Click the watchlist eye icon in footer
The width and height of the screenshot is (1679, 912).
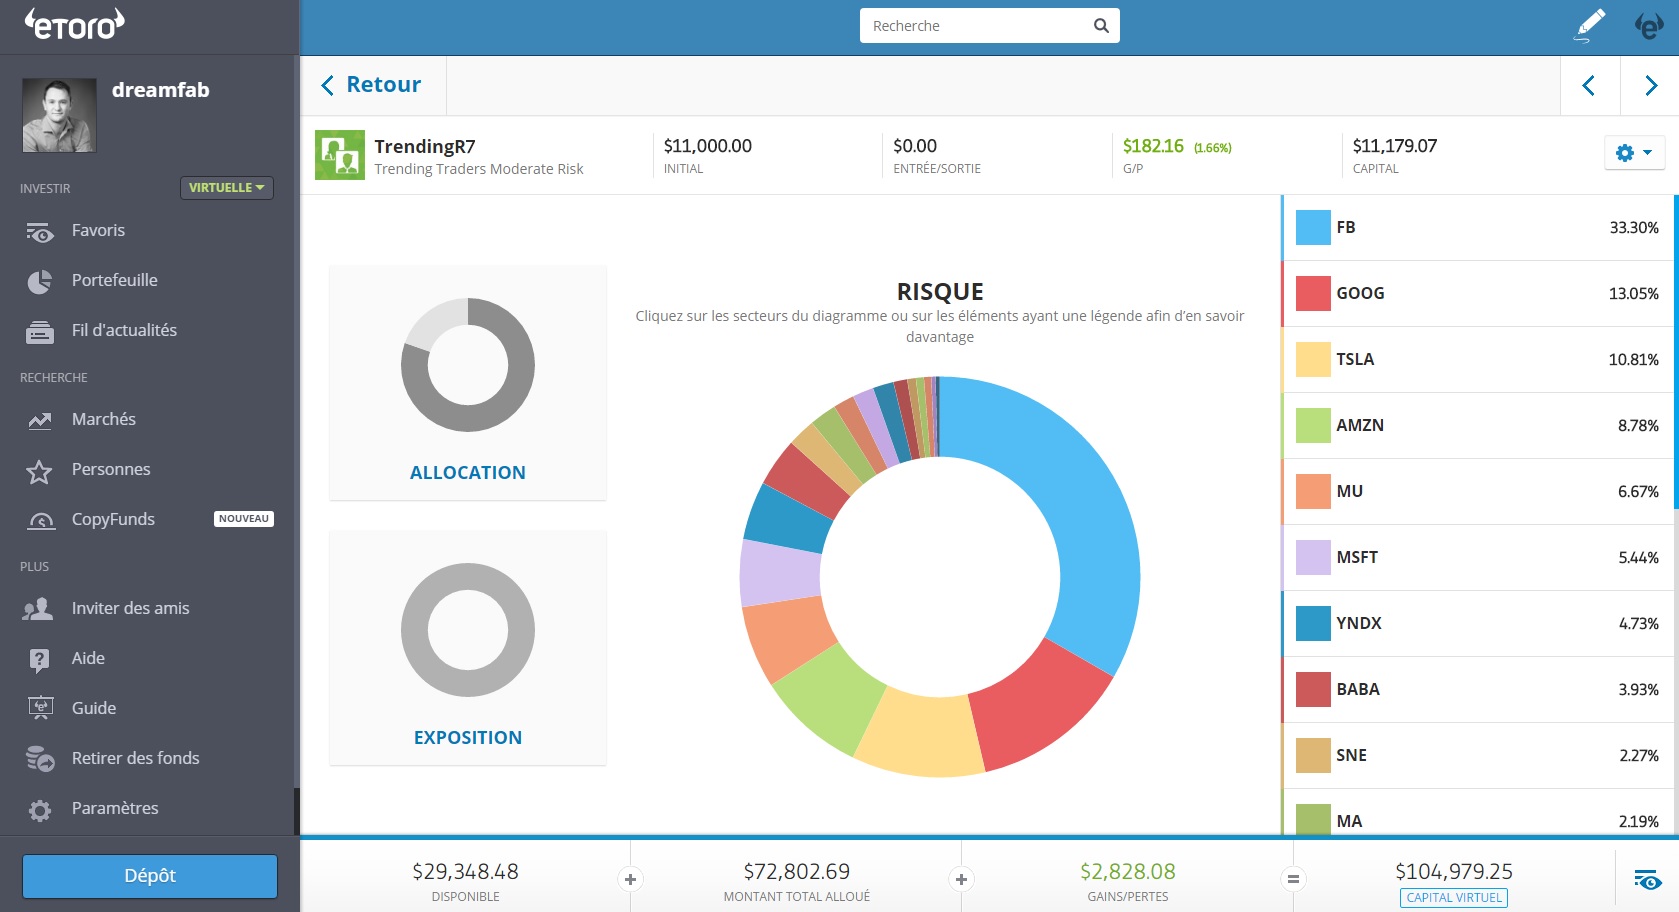point(1647,880)
